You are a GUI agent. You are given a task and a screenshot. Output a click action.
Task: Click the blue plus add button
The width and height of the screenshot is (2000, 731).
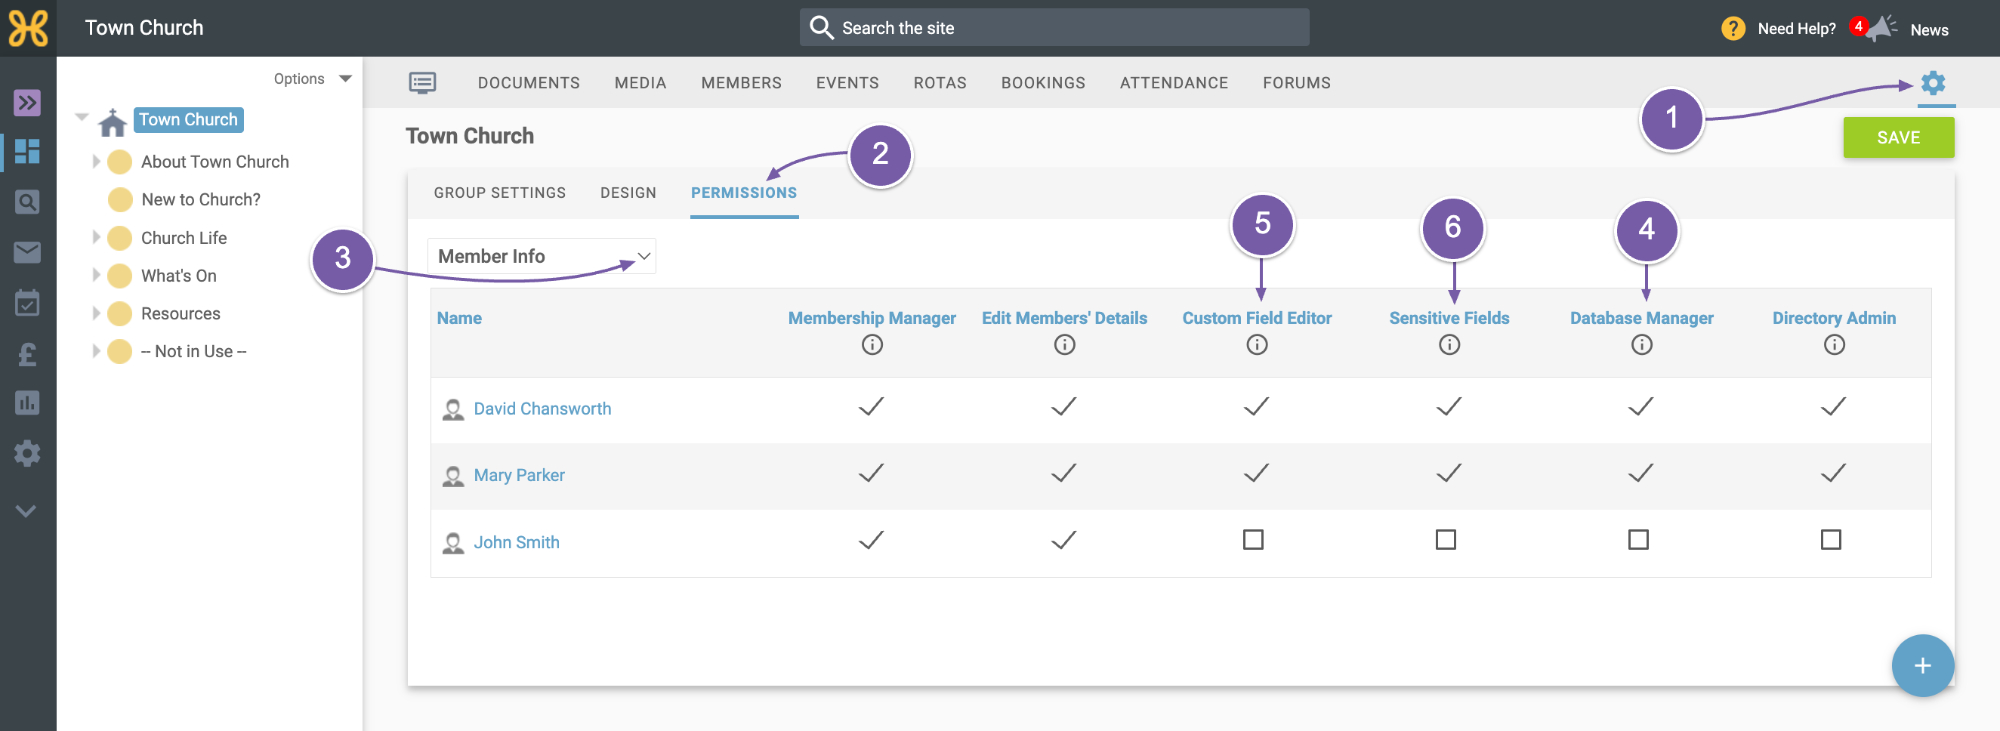[x=1922, y=666]
